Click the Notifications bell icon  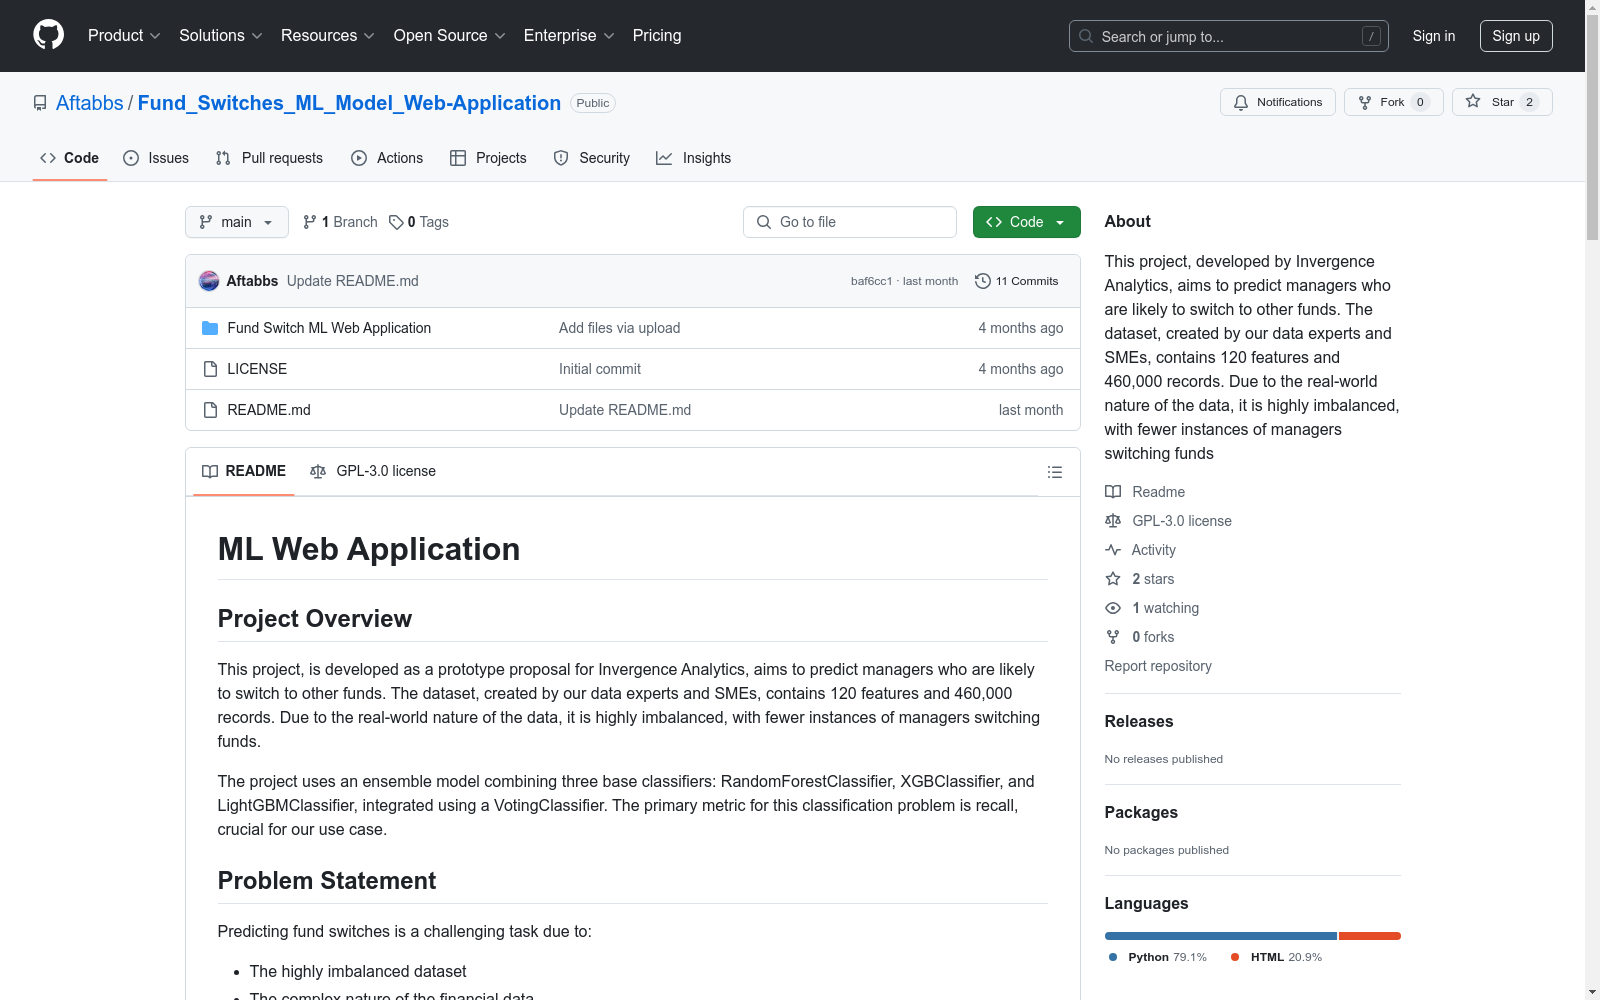(x=1241, y=102)
